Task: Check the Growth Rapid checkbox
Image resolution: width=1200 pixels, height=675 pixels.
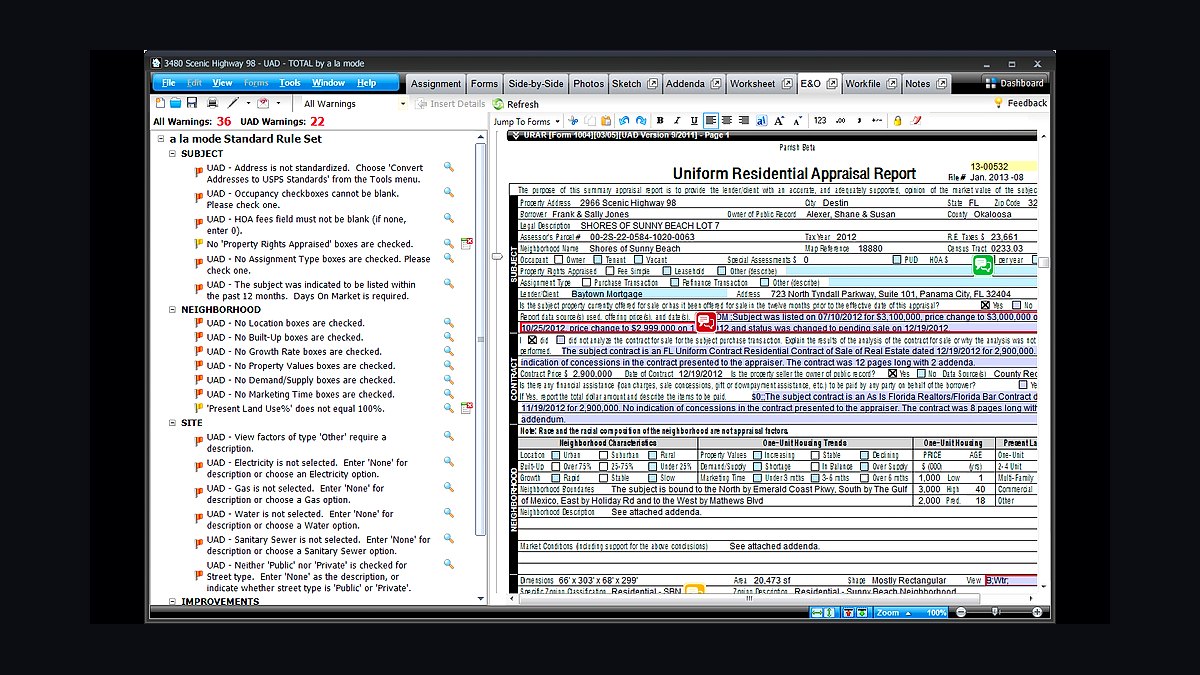Action: pos(555,478)
